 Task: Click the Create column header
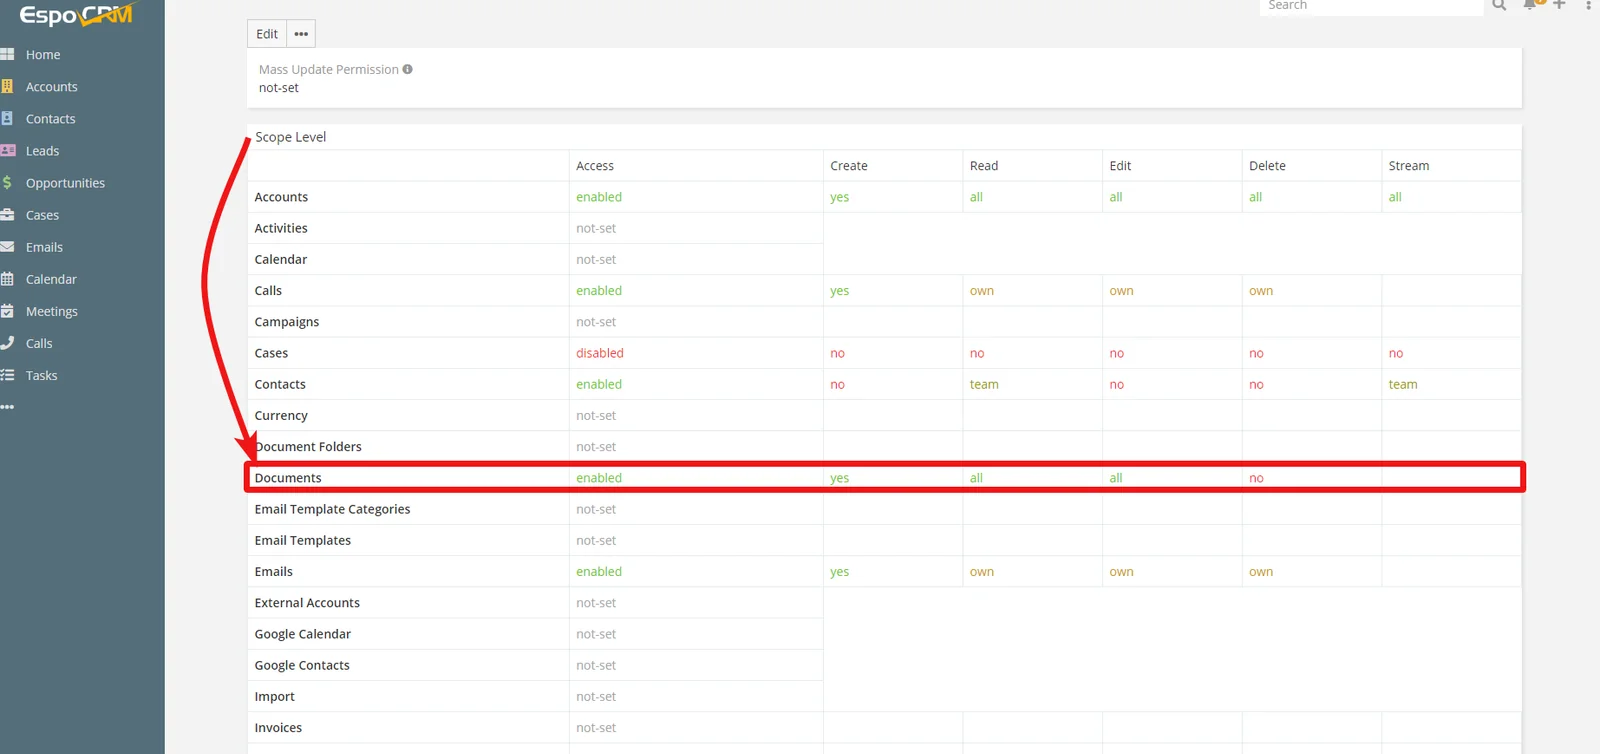[x=849, y=166]
